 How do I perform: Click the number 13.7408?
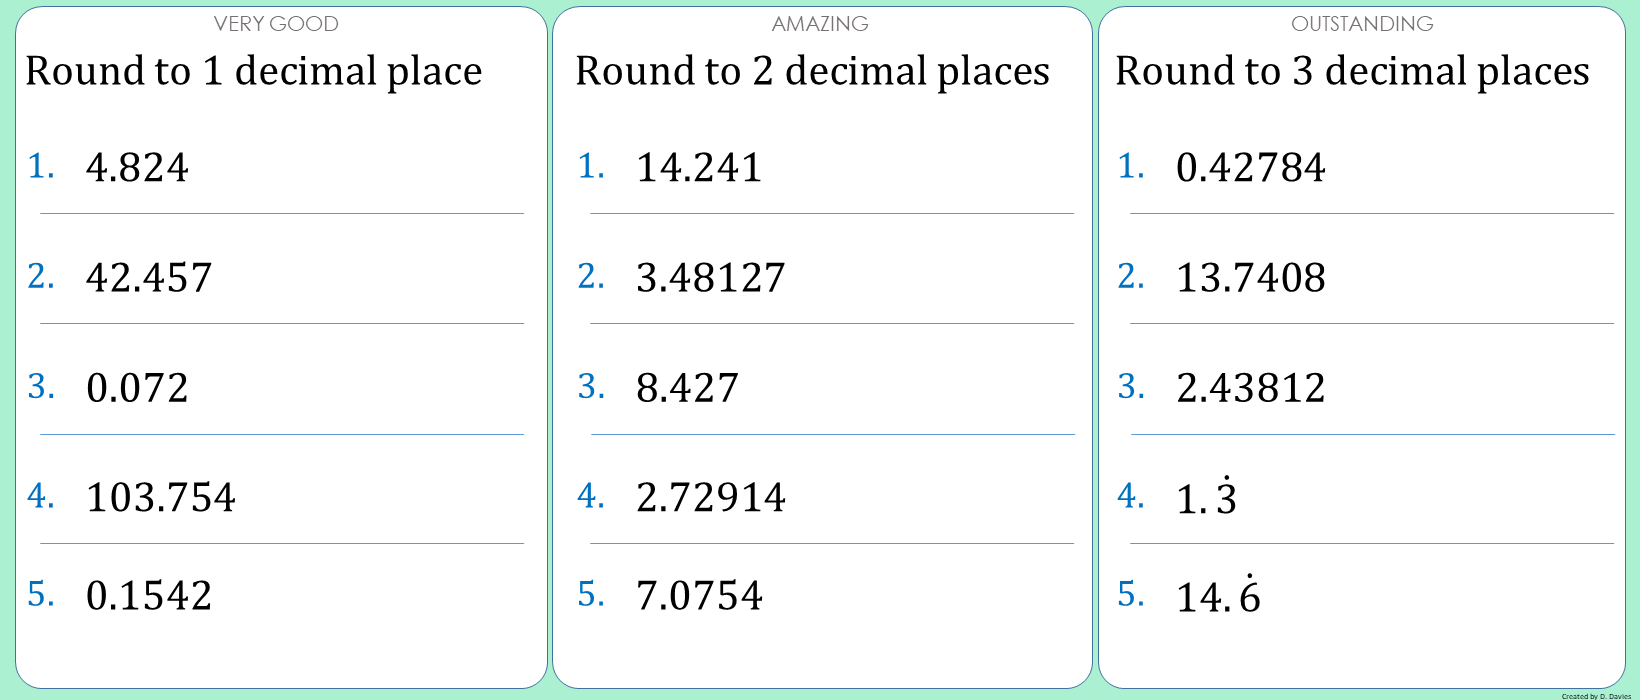point(1251,278)
